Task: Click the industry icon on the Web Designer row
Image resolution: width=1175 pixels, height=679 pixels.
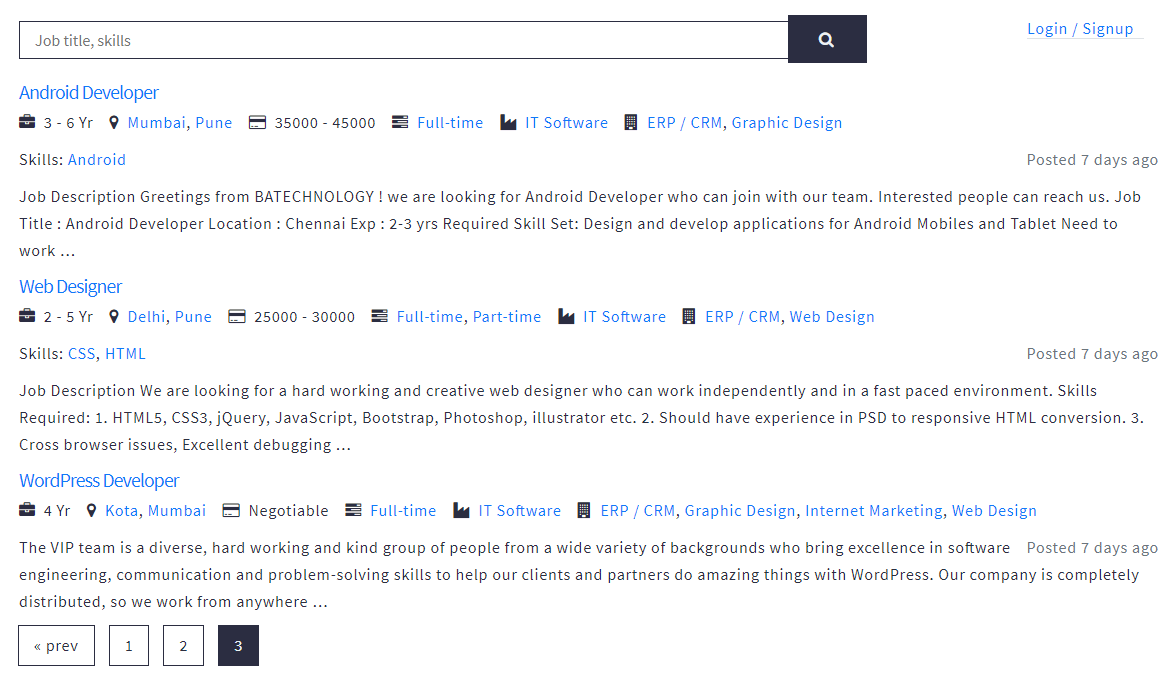Action: tap(566, 317)
